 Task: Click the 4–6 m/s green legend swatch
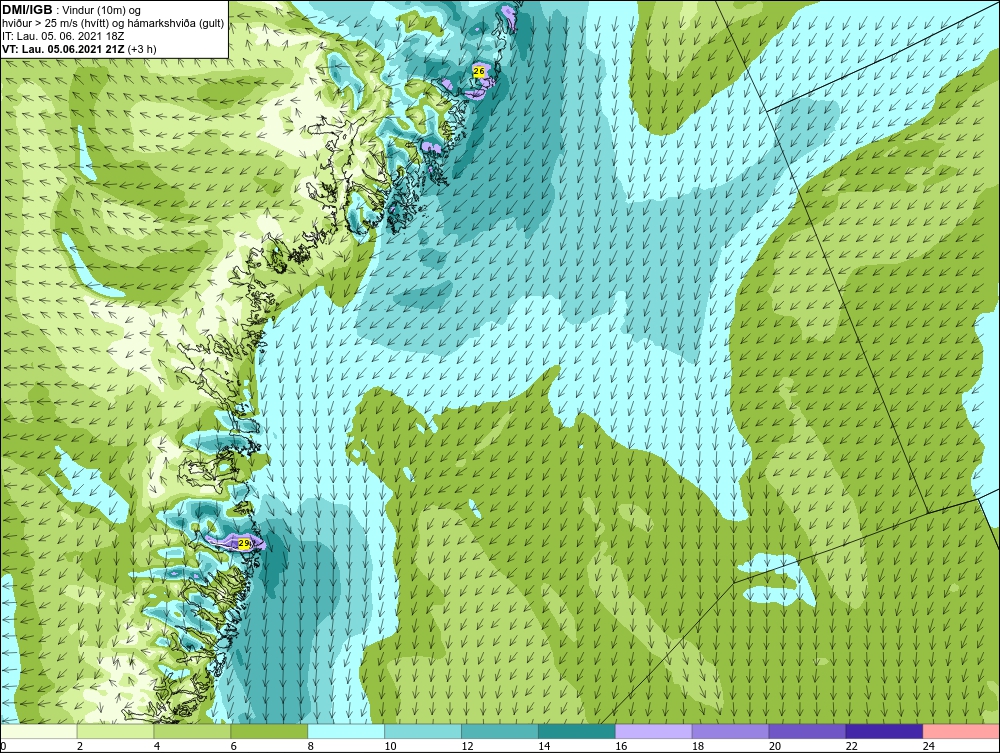click(x=192, y=731)
